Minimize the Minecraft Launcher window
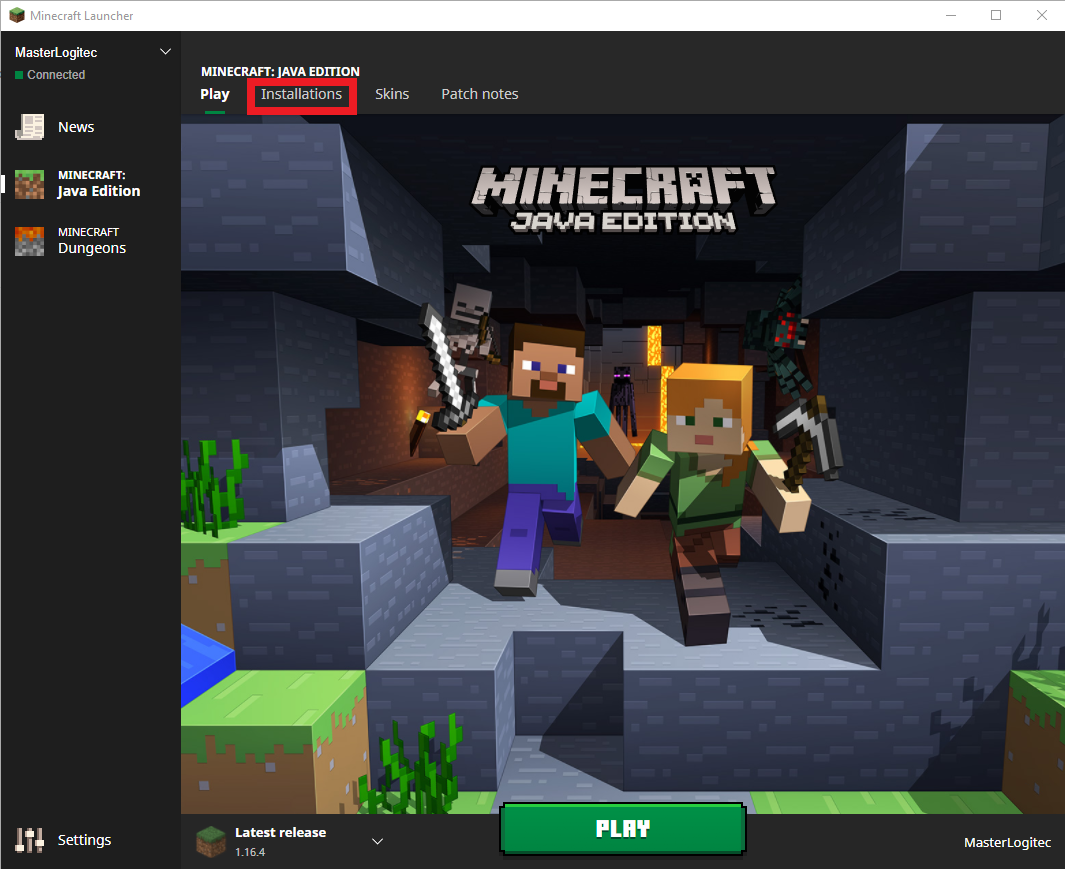The image size is (1065, 869). click(x=951, y=15)
